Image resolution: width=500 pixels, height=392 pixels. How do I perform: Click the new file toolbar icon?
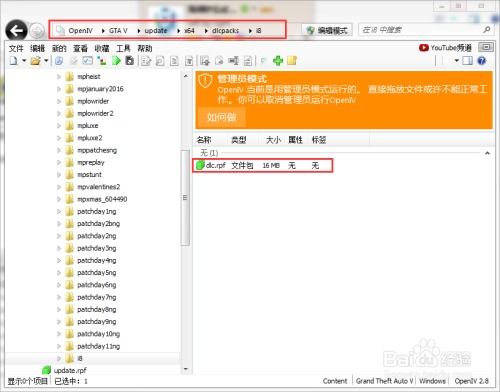pyautogui.click(x=13, y=61)
